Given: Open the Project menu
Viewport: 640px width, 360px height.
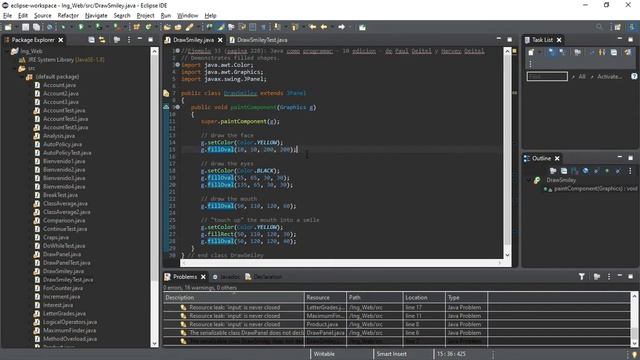Looking at the screenshot, I should (145, 16).
